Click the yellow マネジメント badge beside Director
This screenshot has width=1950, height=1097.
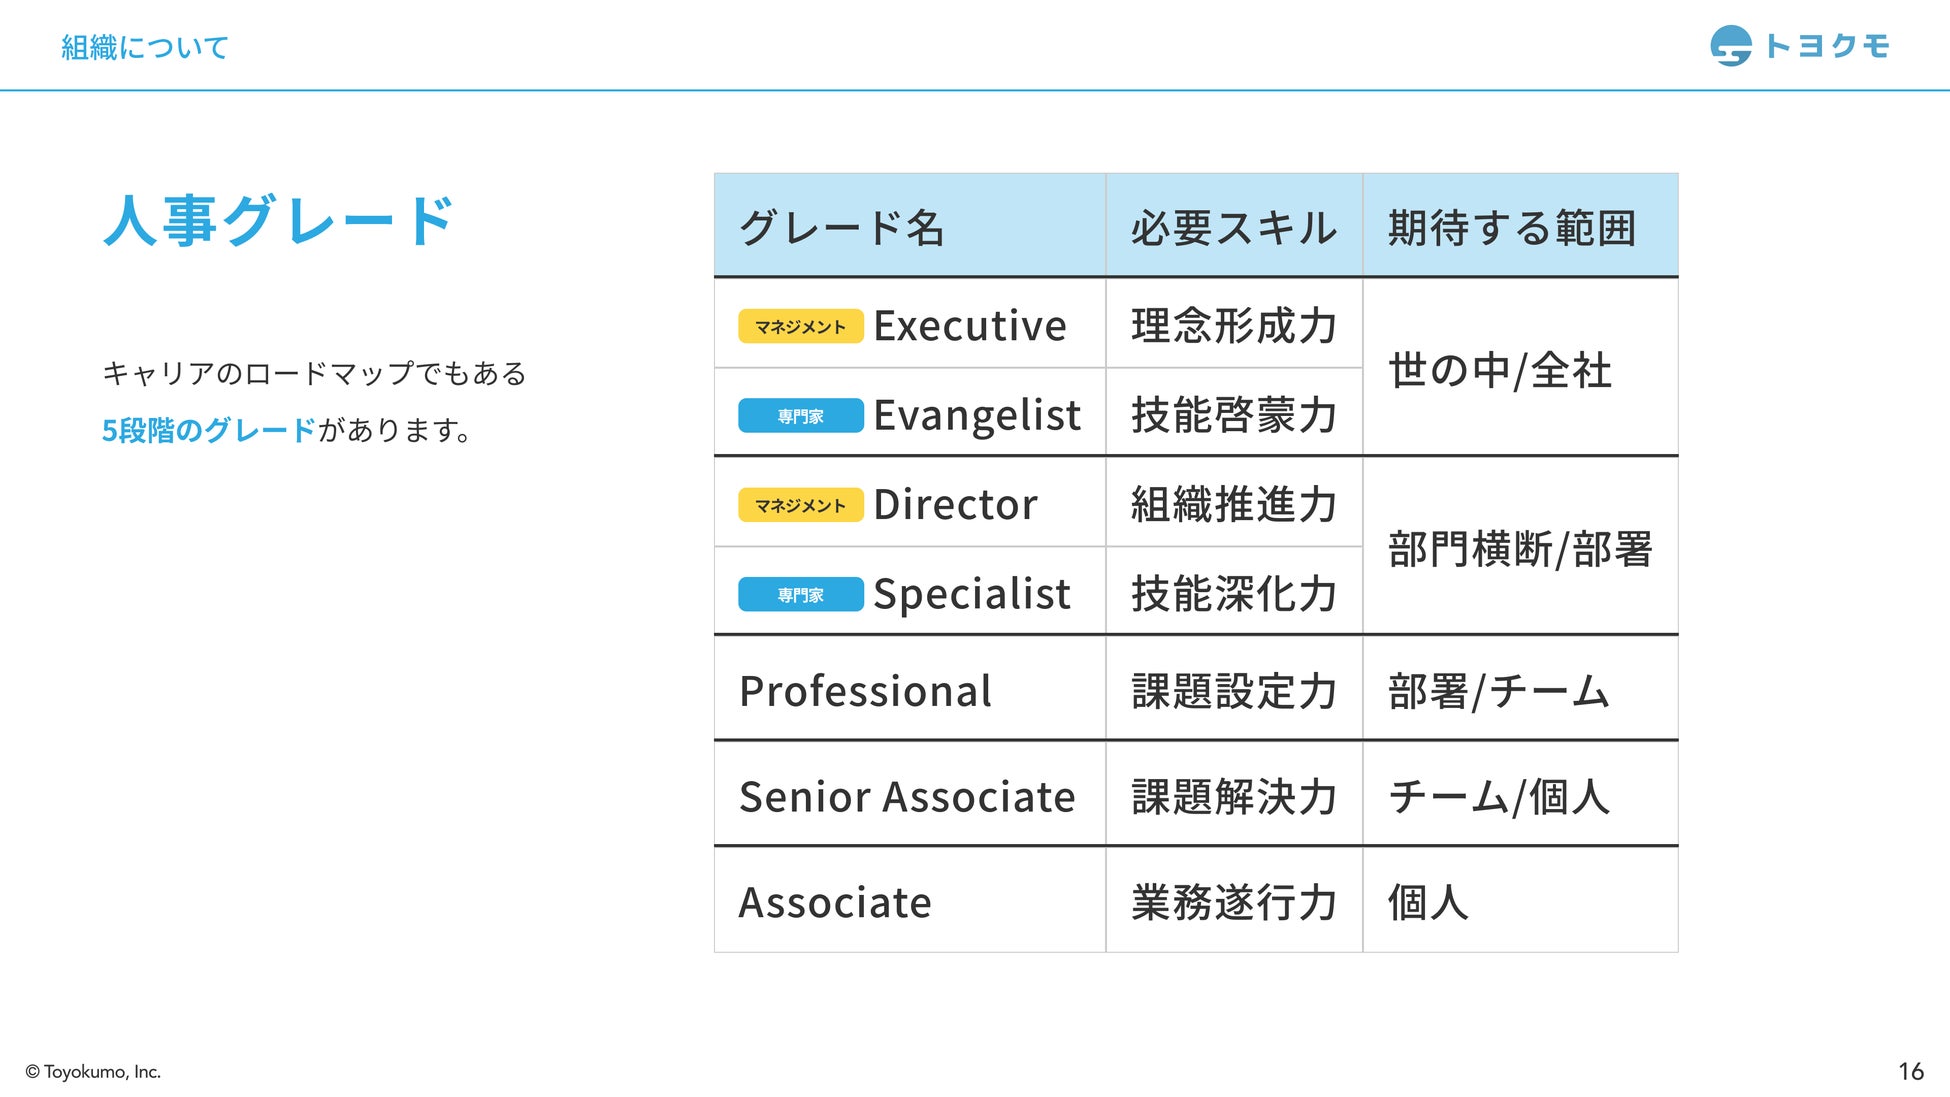coord(800,506)
